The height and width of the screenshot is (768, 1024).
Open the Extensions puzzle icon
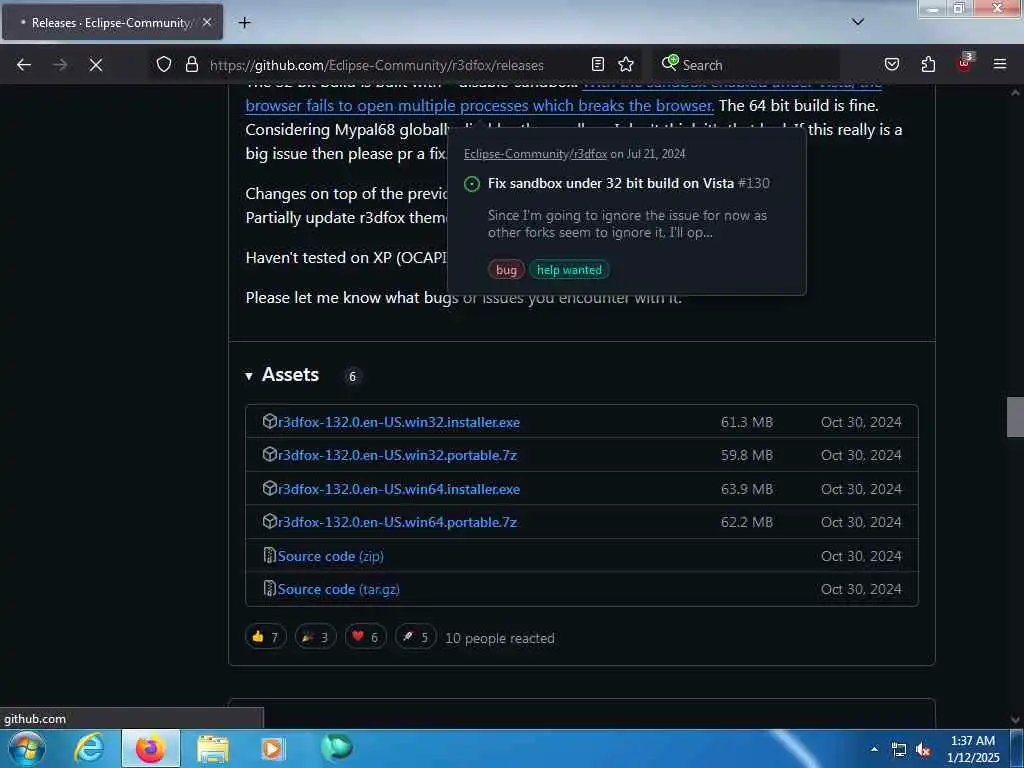[x=928, y=64]
